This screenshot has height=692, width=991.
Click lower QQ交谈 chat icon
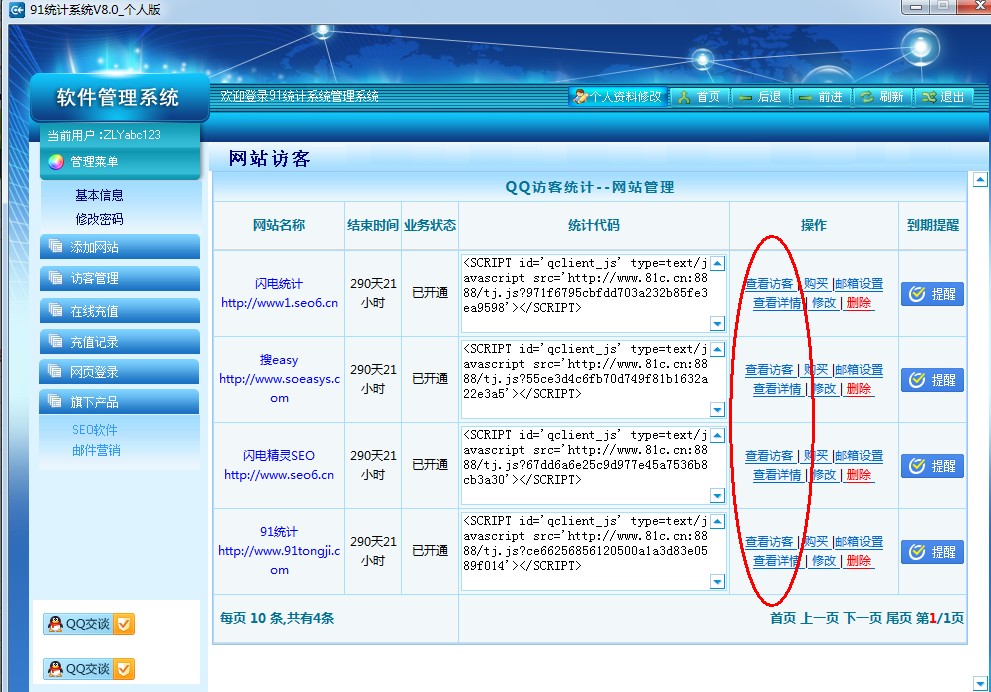coord(89,669)
